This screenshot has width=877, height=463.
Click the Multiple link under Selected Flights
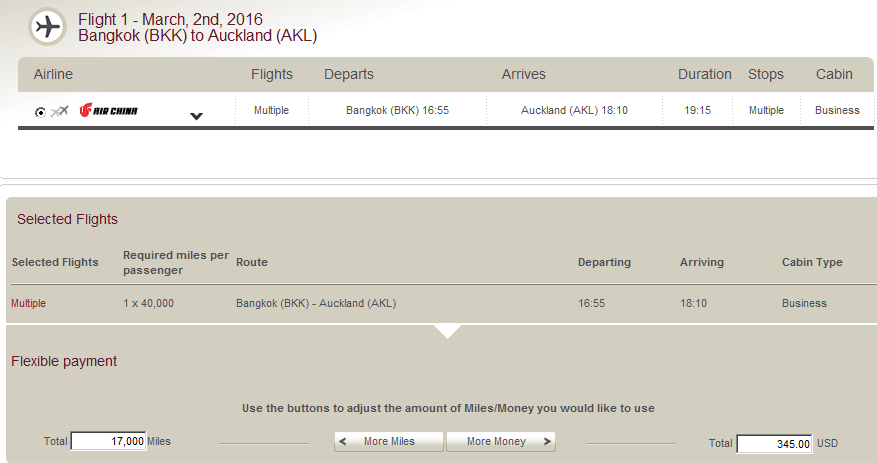[28, 303]
